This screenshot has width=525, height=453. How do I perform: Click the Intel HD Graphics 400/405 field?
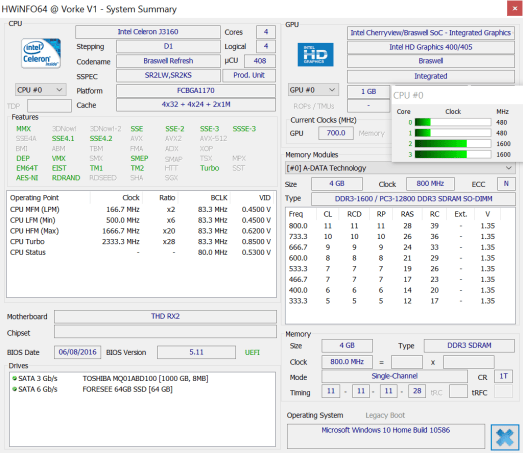[x=431, y=47]
